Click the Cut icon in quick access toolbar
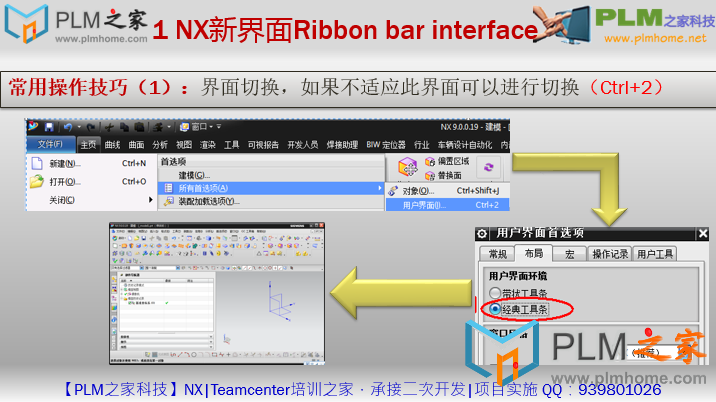This screenshot has height=402, width=716. 110,127
